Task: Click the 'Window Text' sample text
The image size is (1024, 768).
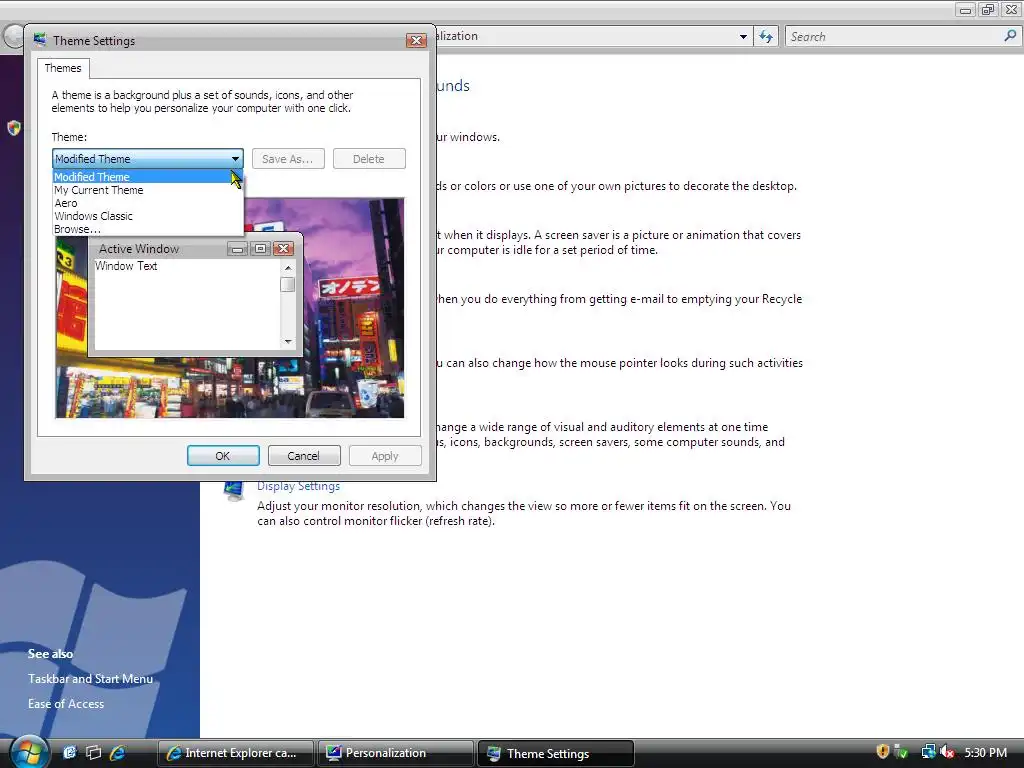Action: tap(126, 266)
